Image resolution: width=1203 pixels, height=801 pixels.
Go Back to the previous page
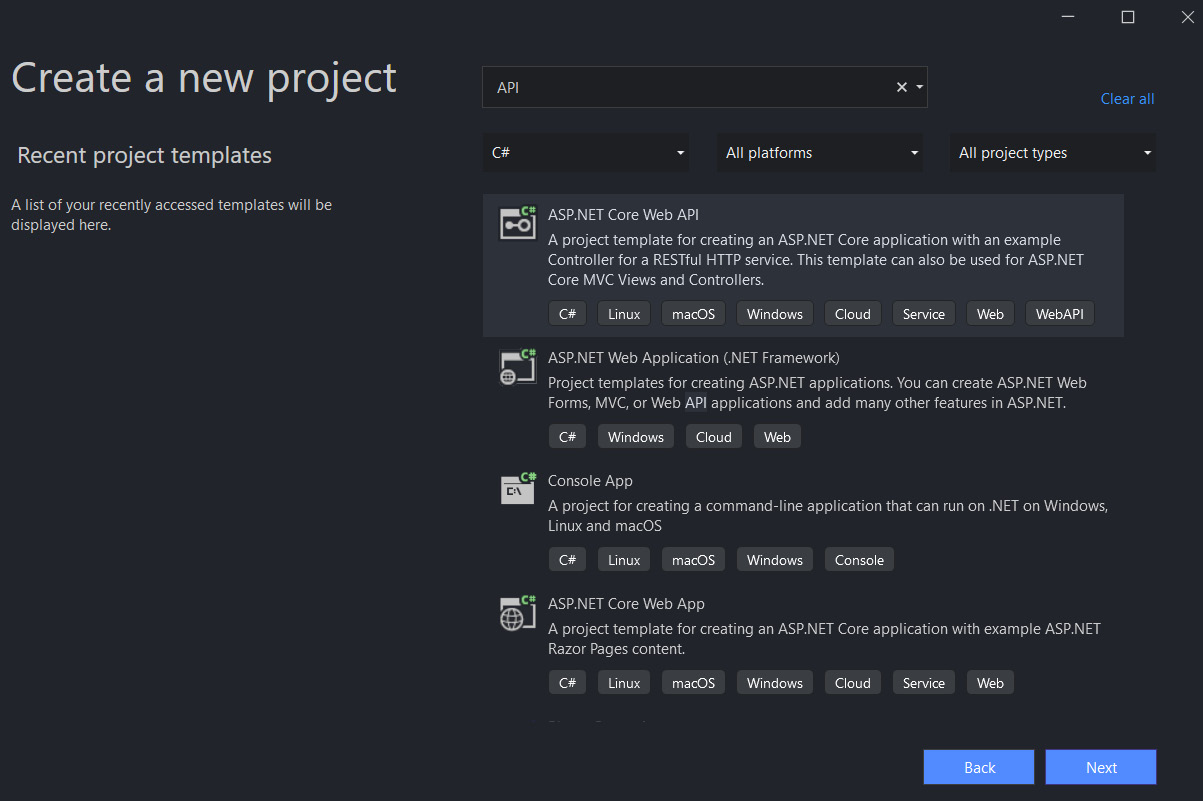point(980,767)
